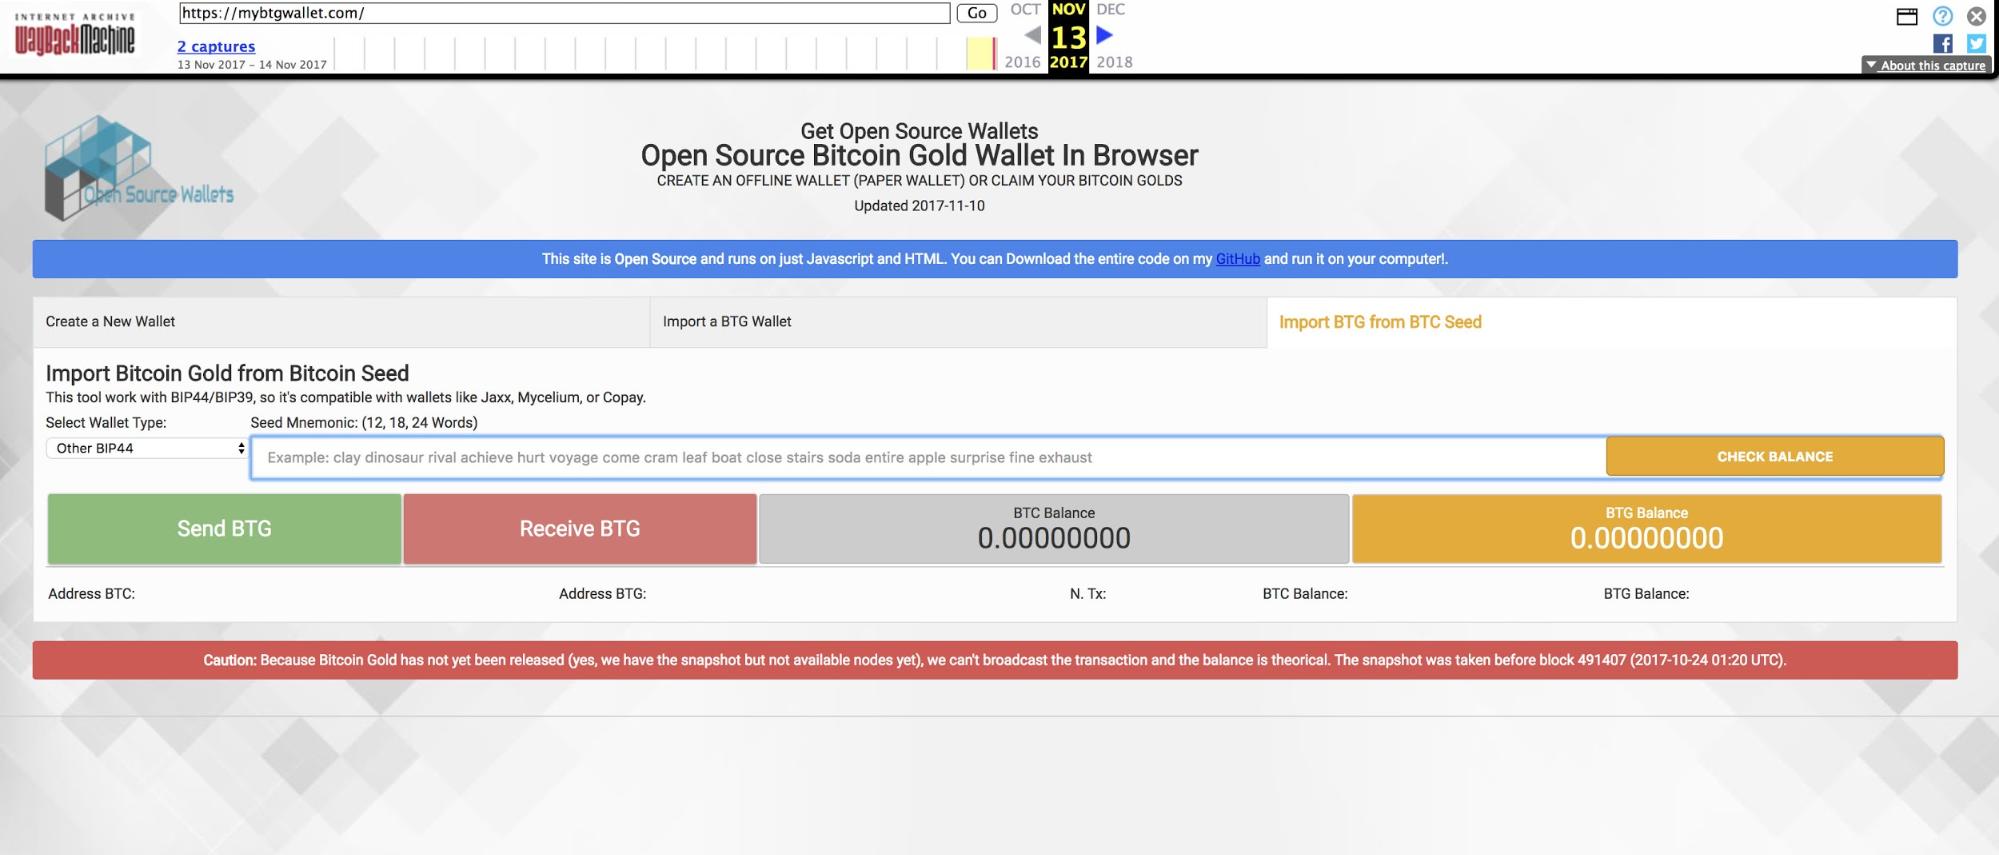Viewport: 1999px width, 855px height.
Task: Share capture on Twitter icon
Action: [1976, 43]
